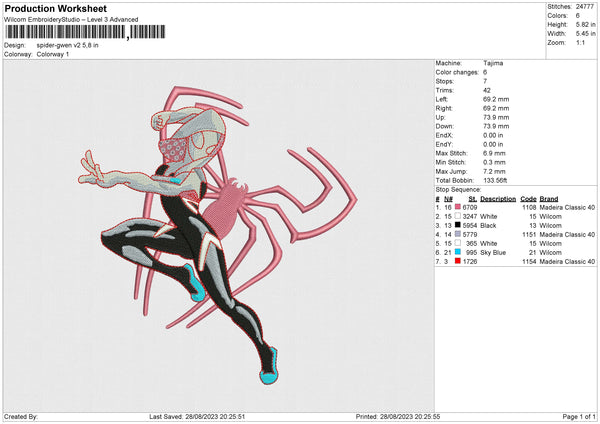Image resolution: width=600 pixels, height=424 pixels.
Task: Click the worksheet barcode
Action: (x=85, y=32)
